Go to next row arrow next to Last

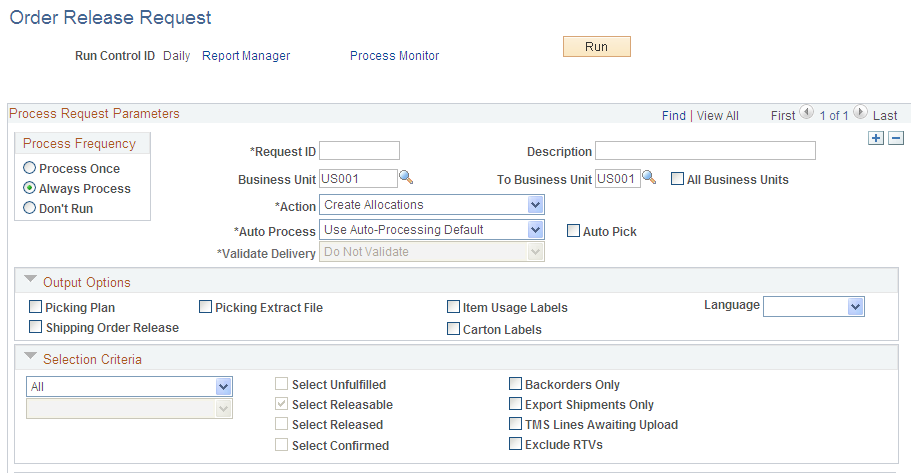860,112
